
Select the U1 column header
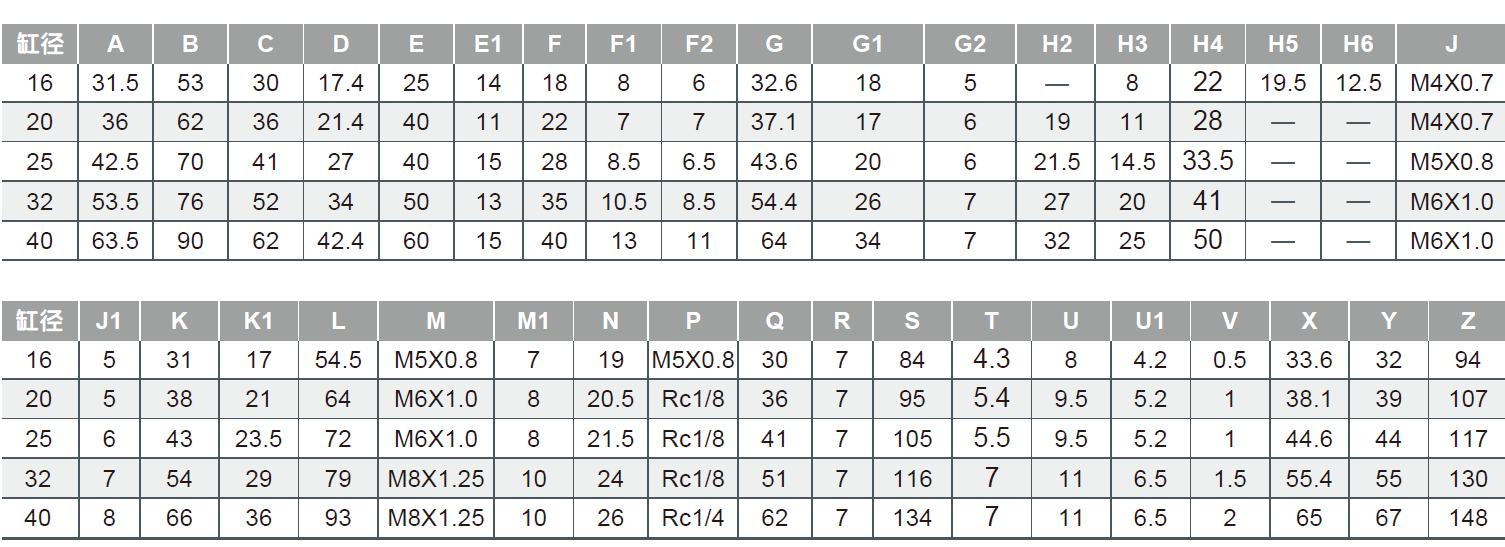(x=1150, y=321)
